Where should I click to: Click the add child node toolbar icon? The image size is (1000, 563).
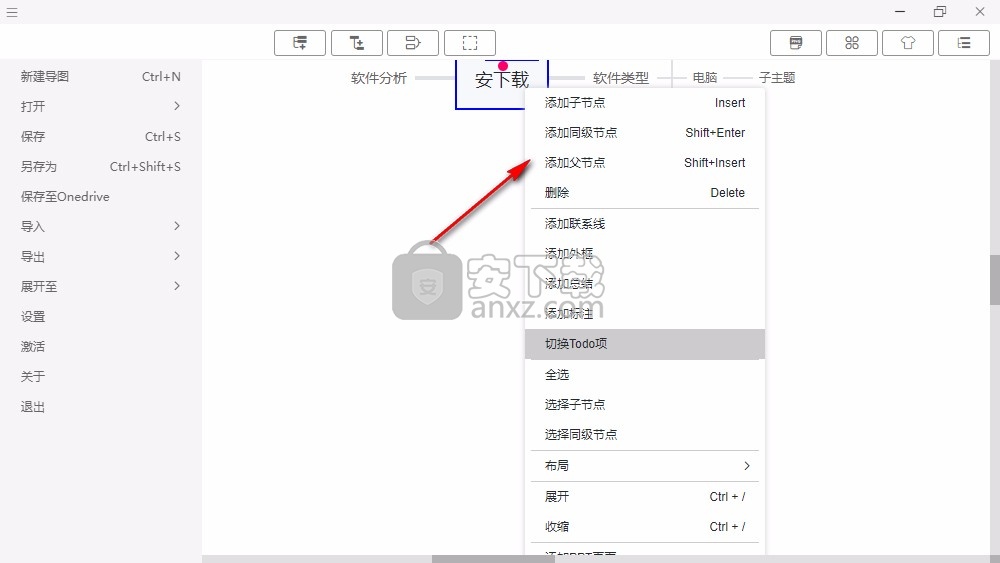pos(357,43)
